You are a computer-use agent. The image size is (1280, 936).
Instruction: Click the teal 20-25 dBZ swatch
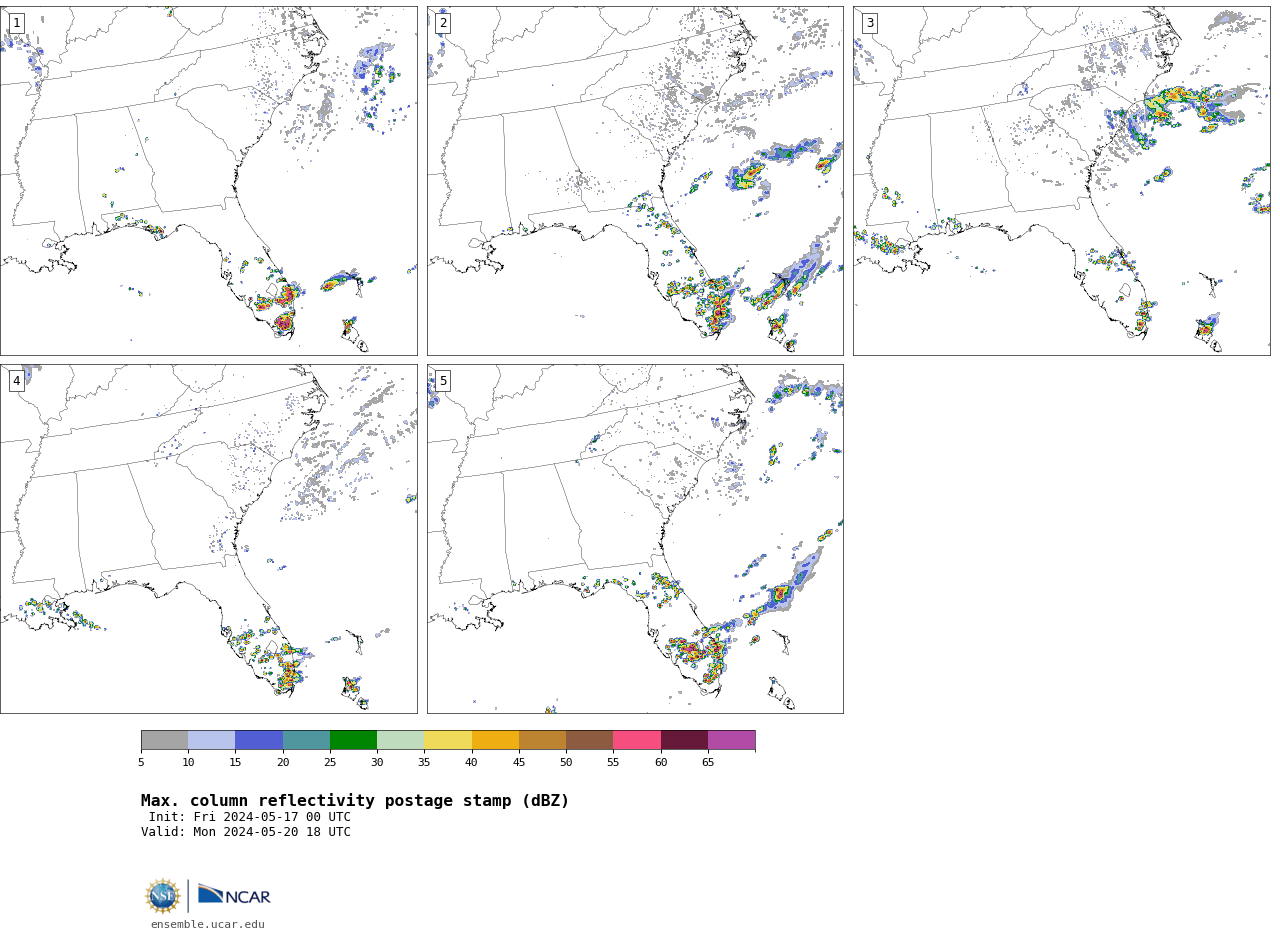point(306,740)
